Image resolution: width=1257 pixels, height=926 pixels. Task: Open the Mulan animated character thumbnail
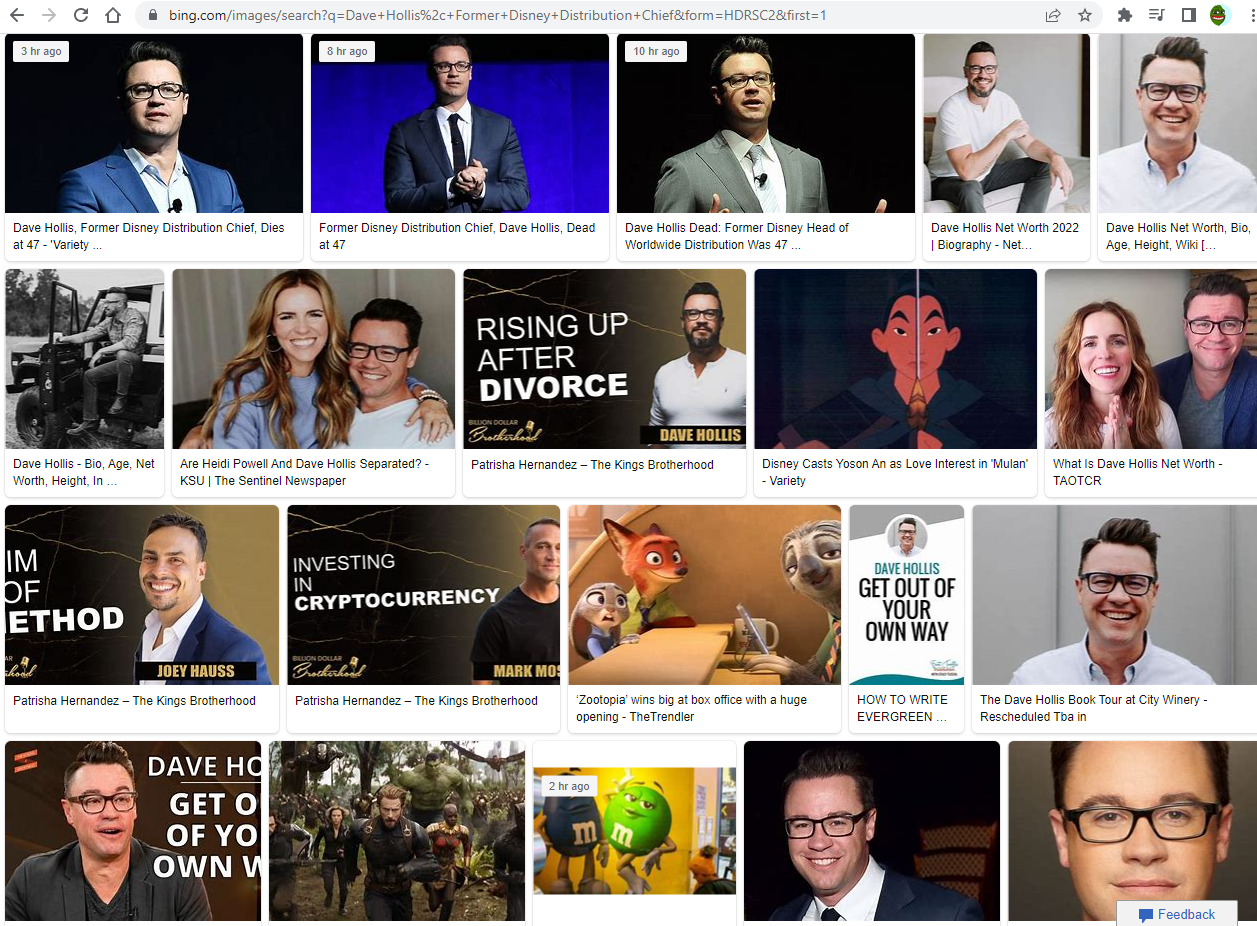[x=895, y=359]
